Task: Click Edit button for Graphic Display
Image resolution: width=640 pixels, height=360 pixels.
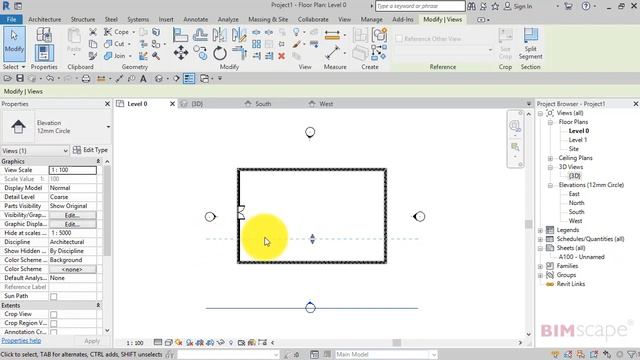Action: [73, 224]
